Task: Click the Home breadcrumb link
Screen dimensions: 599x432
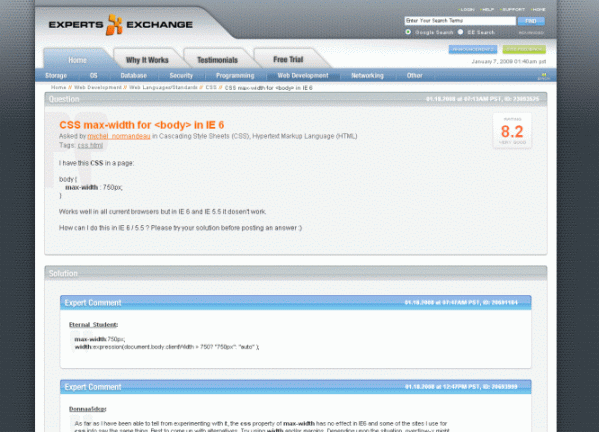Action: (x=58, y=87)
